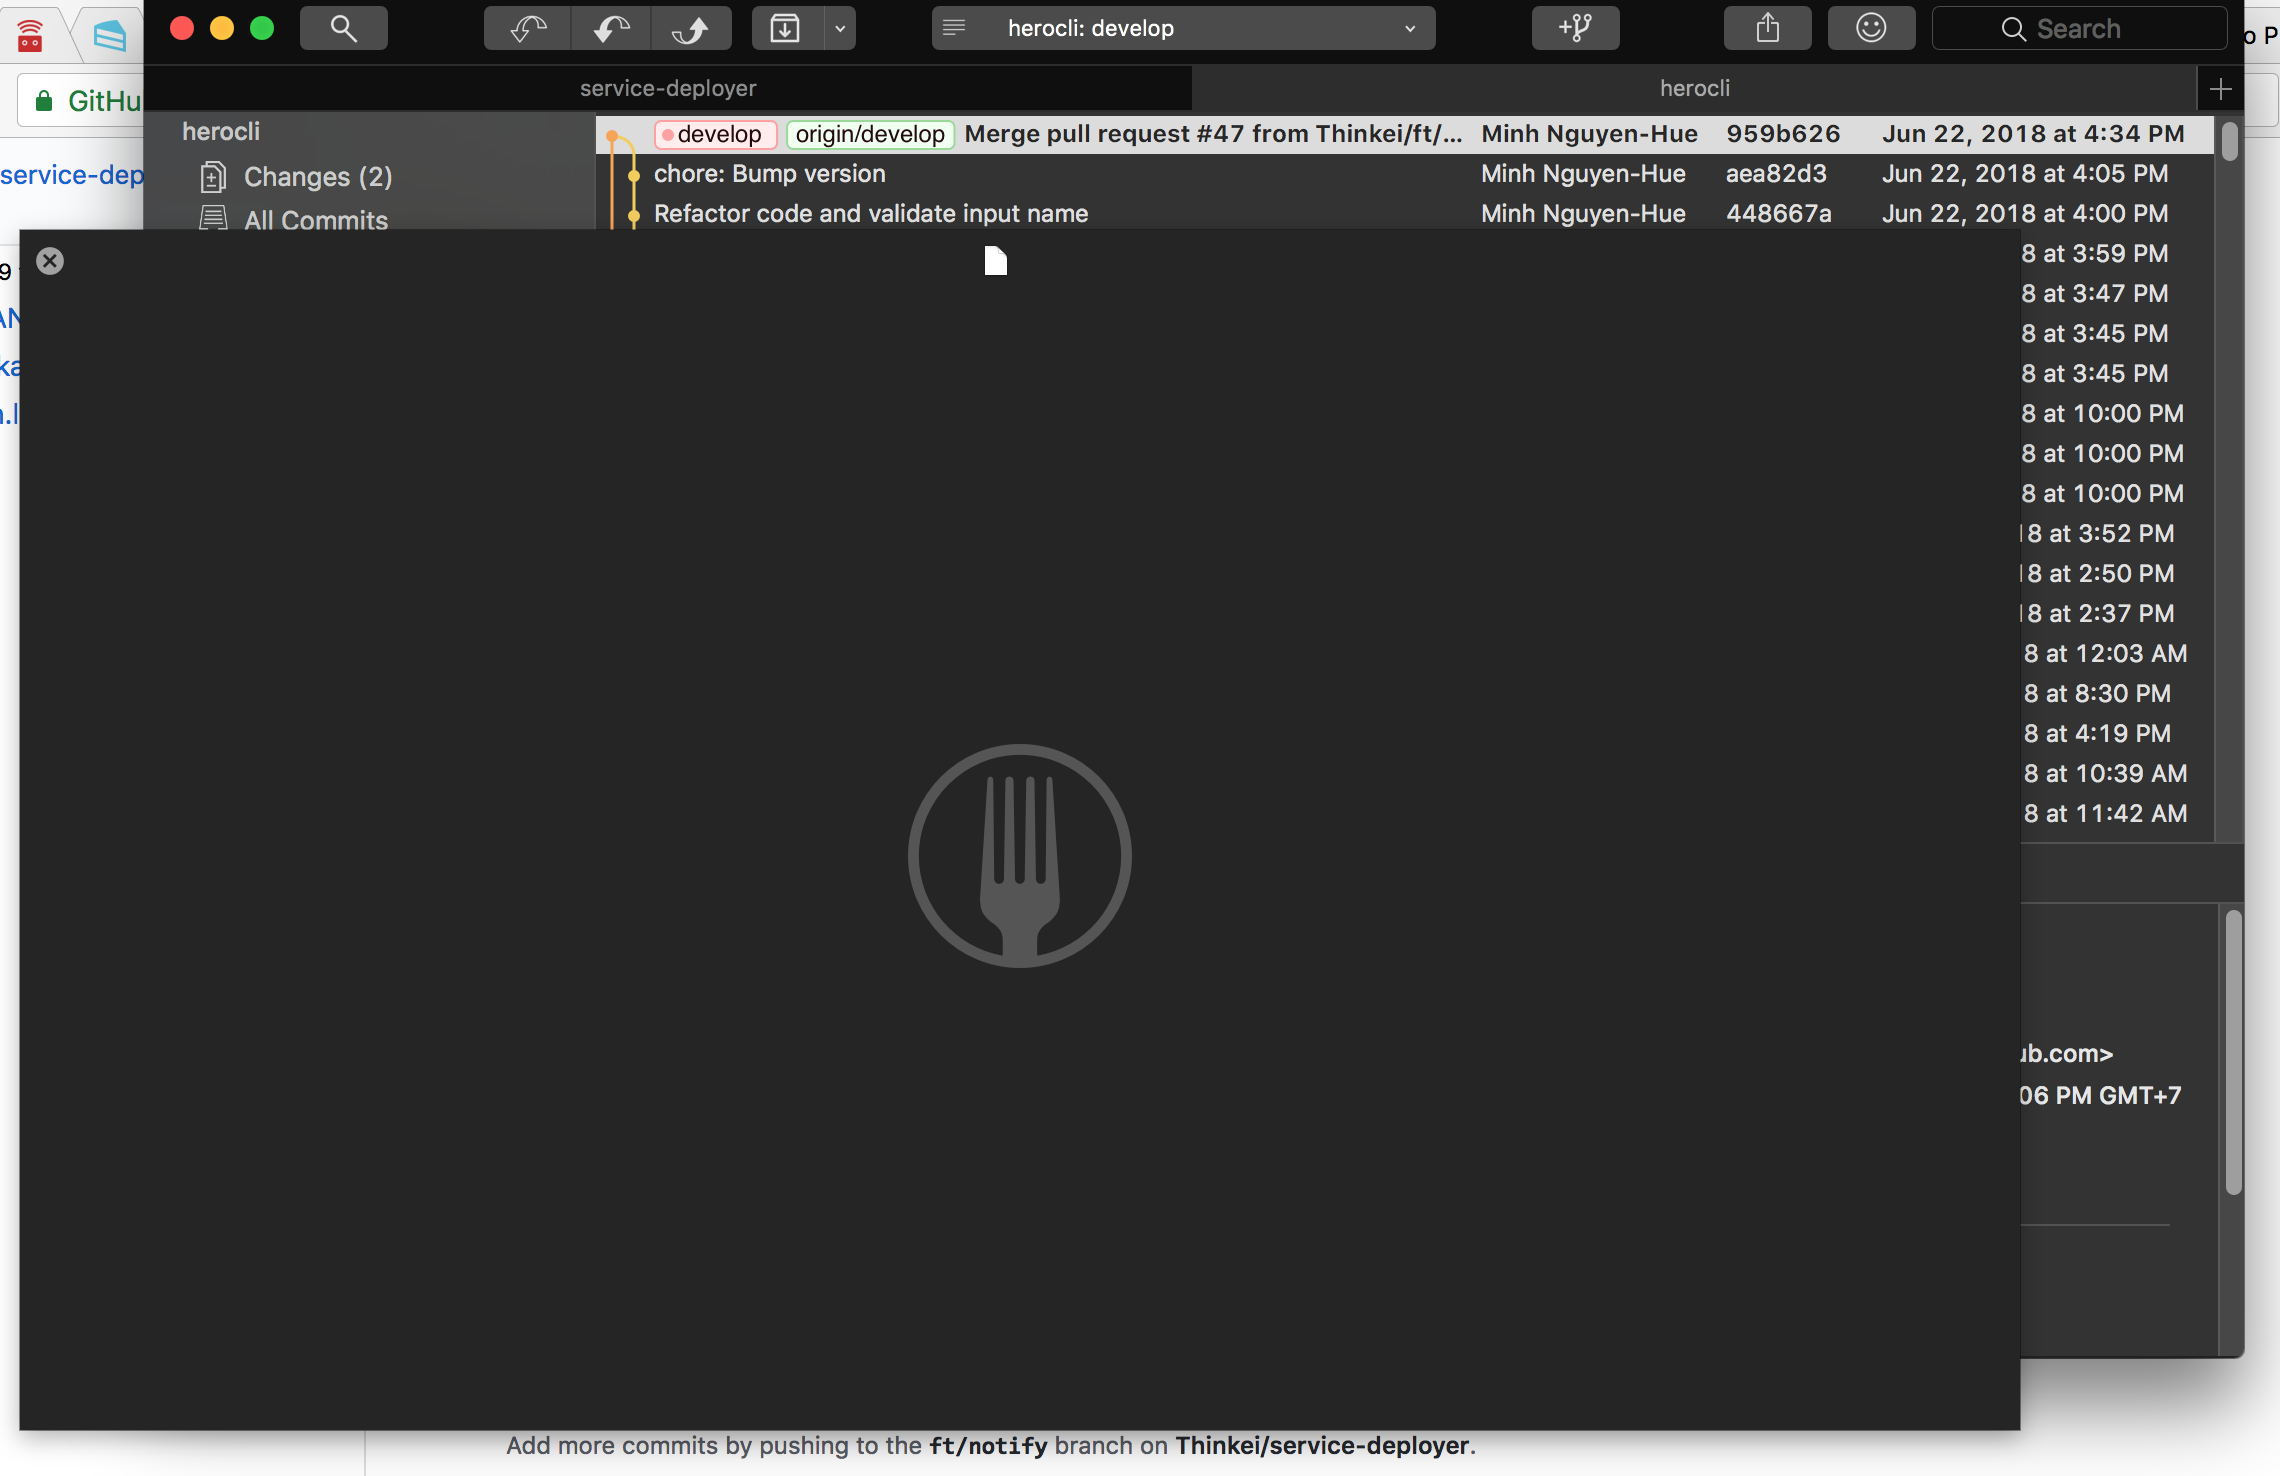Switch to the service-deployer tab
The height and width of the screenshot is (1476, 2280).
(x=668, y=88)
